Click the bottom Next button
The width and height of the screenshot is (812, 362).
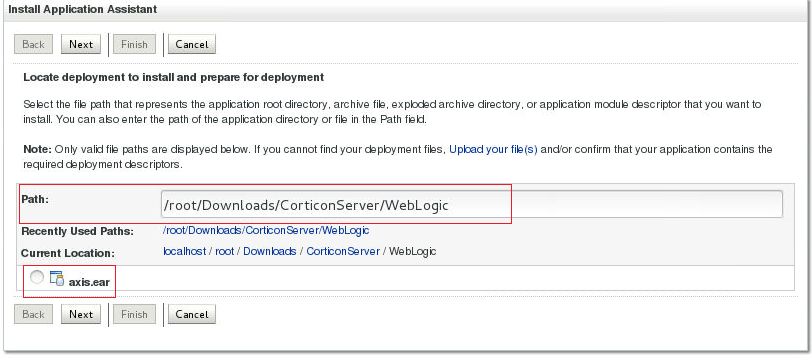click(81, 314)
